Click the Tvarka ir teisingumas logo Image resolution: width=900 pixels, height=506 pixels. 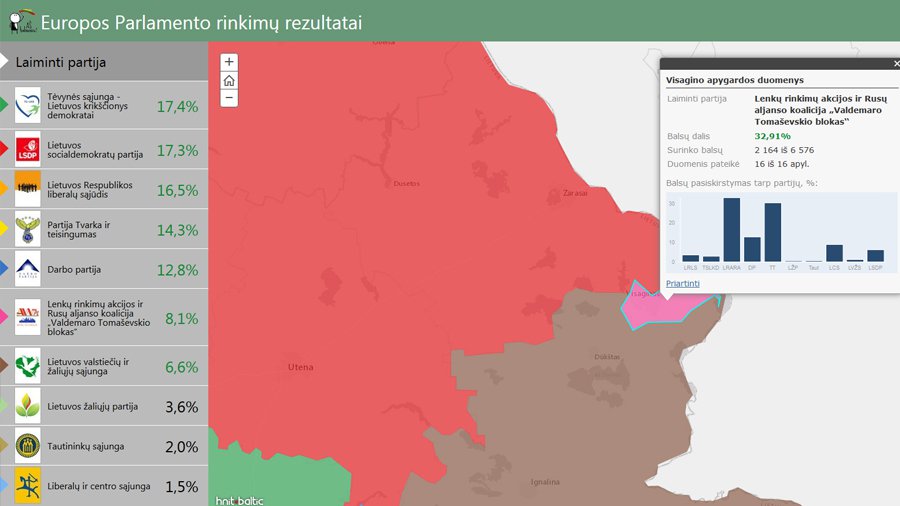point(28,229)
